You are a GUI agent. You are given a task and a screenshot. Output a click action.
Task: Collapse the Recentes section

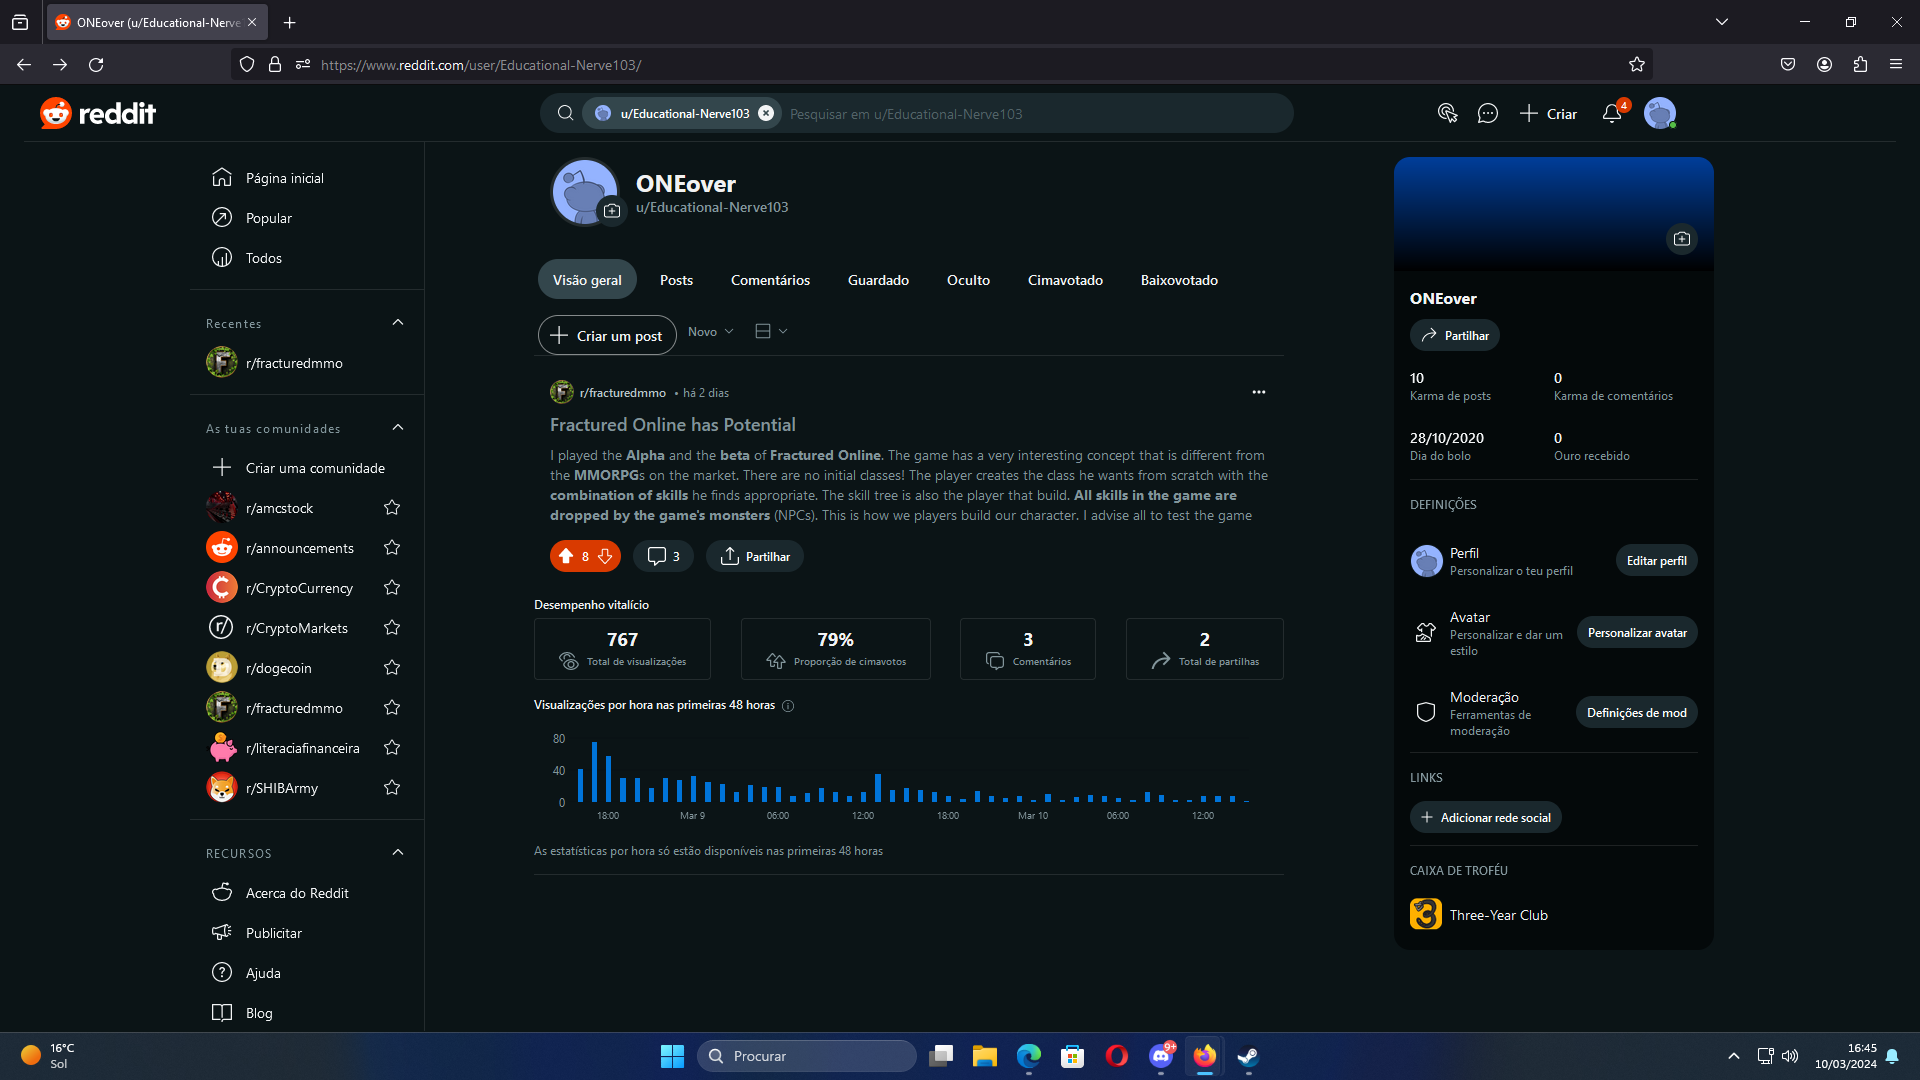[398, 322]
